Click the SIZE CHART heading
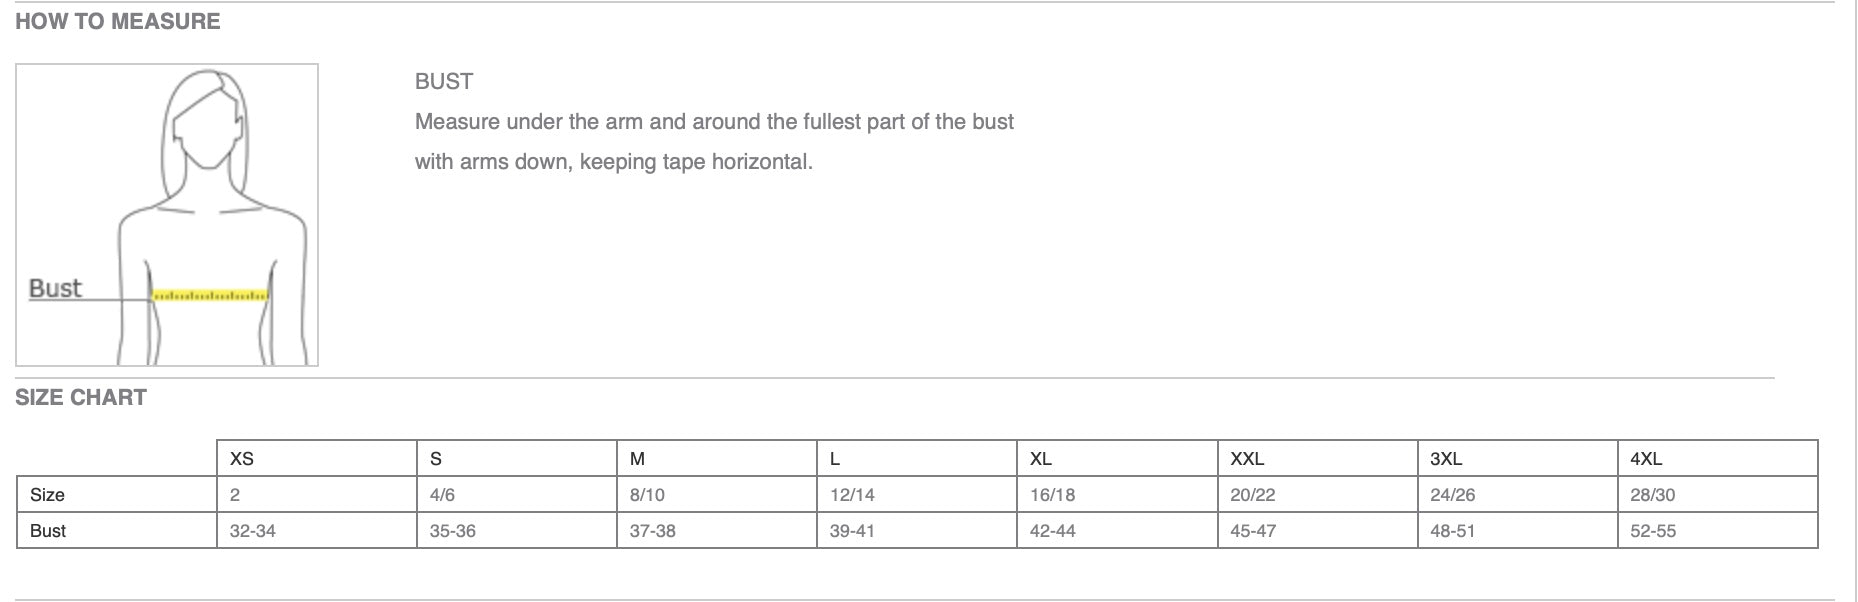This screenshot has width=1858, height=602. point(81,397)
